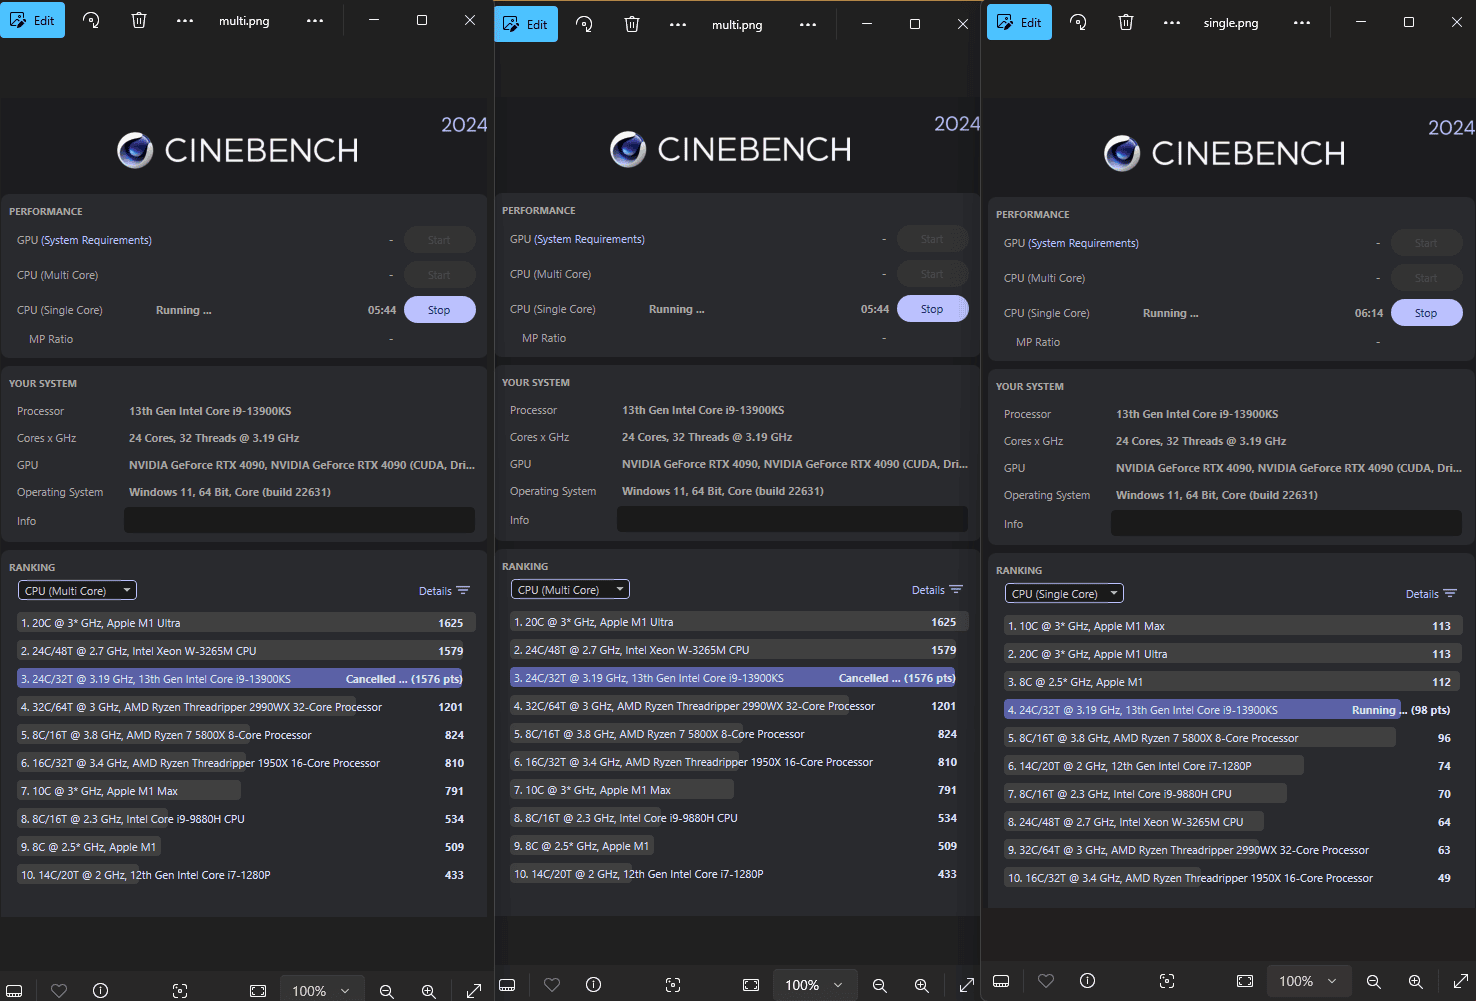Open the menu right of the leftmost multi.png filename
This screenshot has width=1476, height=1001.
(315, 20)
